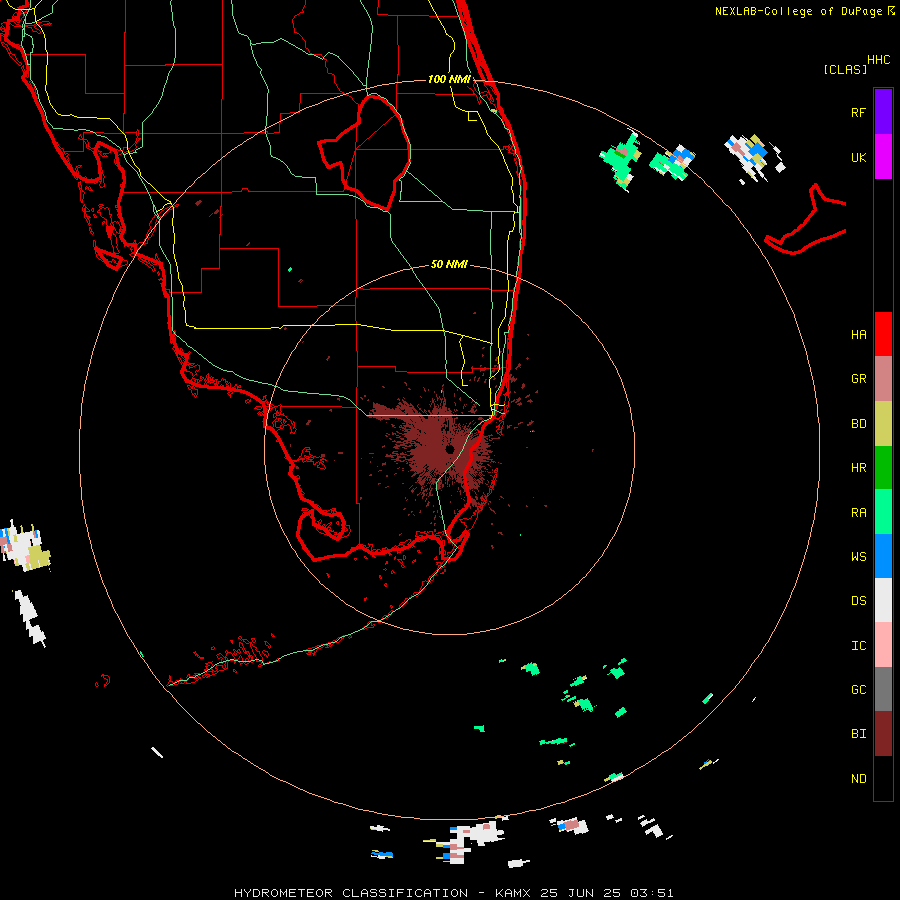
Task: Click the black radar site dot
Action: [x=449, y=449]
